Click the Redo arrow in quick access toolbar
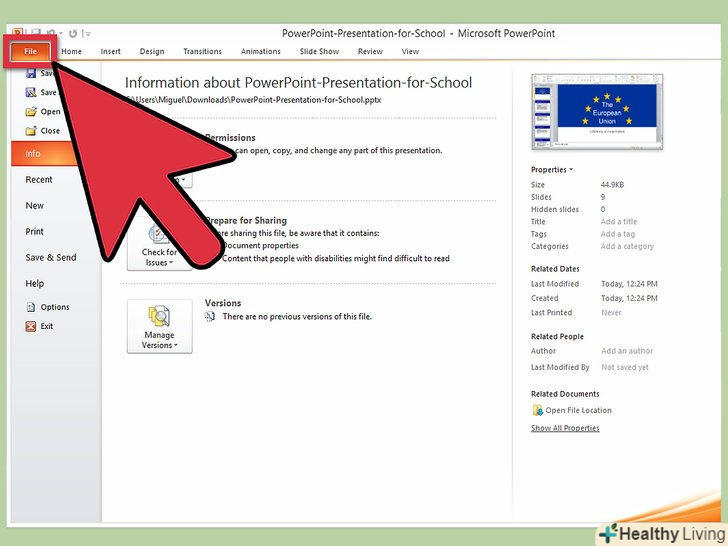Viewport: 728px width, 546px height. (73, 33)
